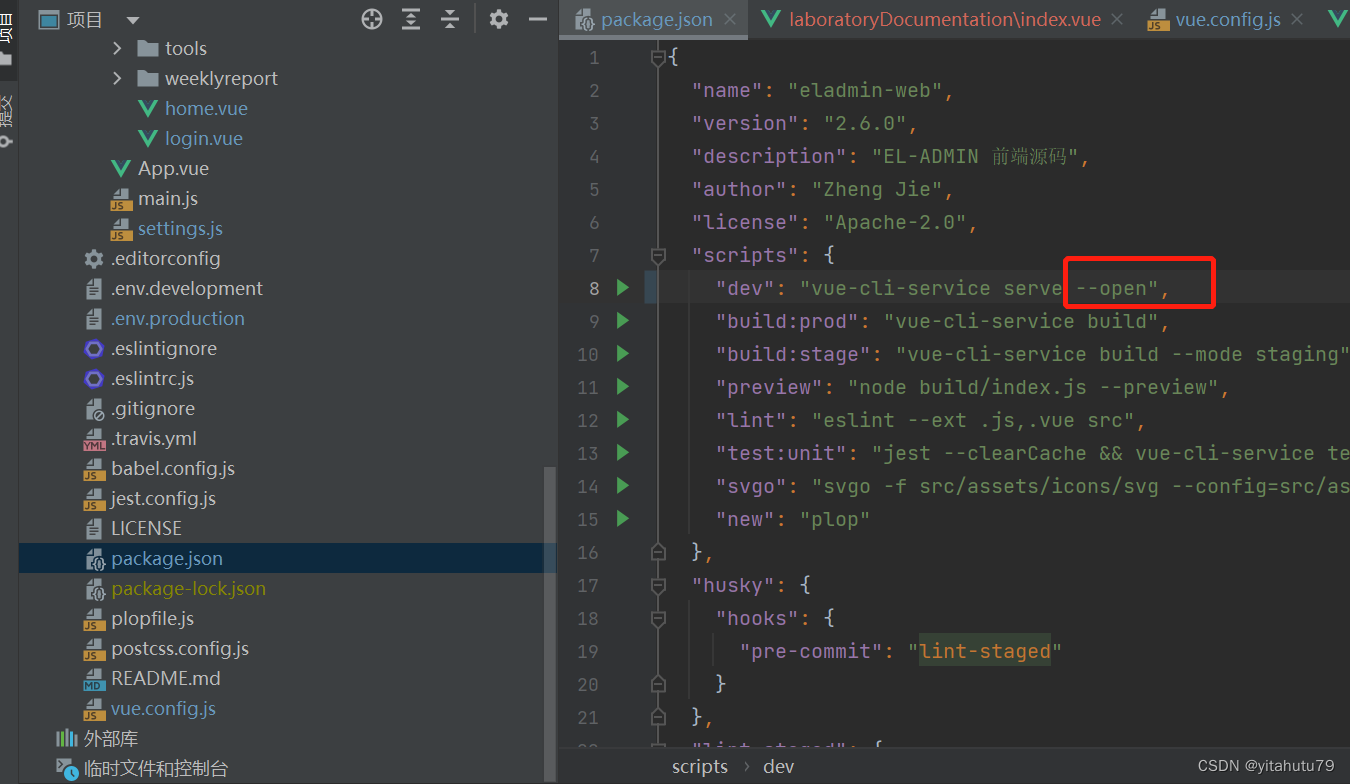The width and height of the screenshot is (1350, 784).
Task: Collapse the husky block fold marker
Action: pyautogui.click(x=658, y=585)
